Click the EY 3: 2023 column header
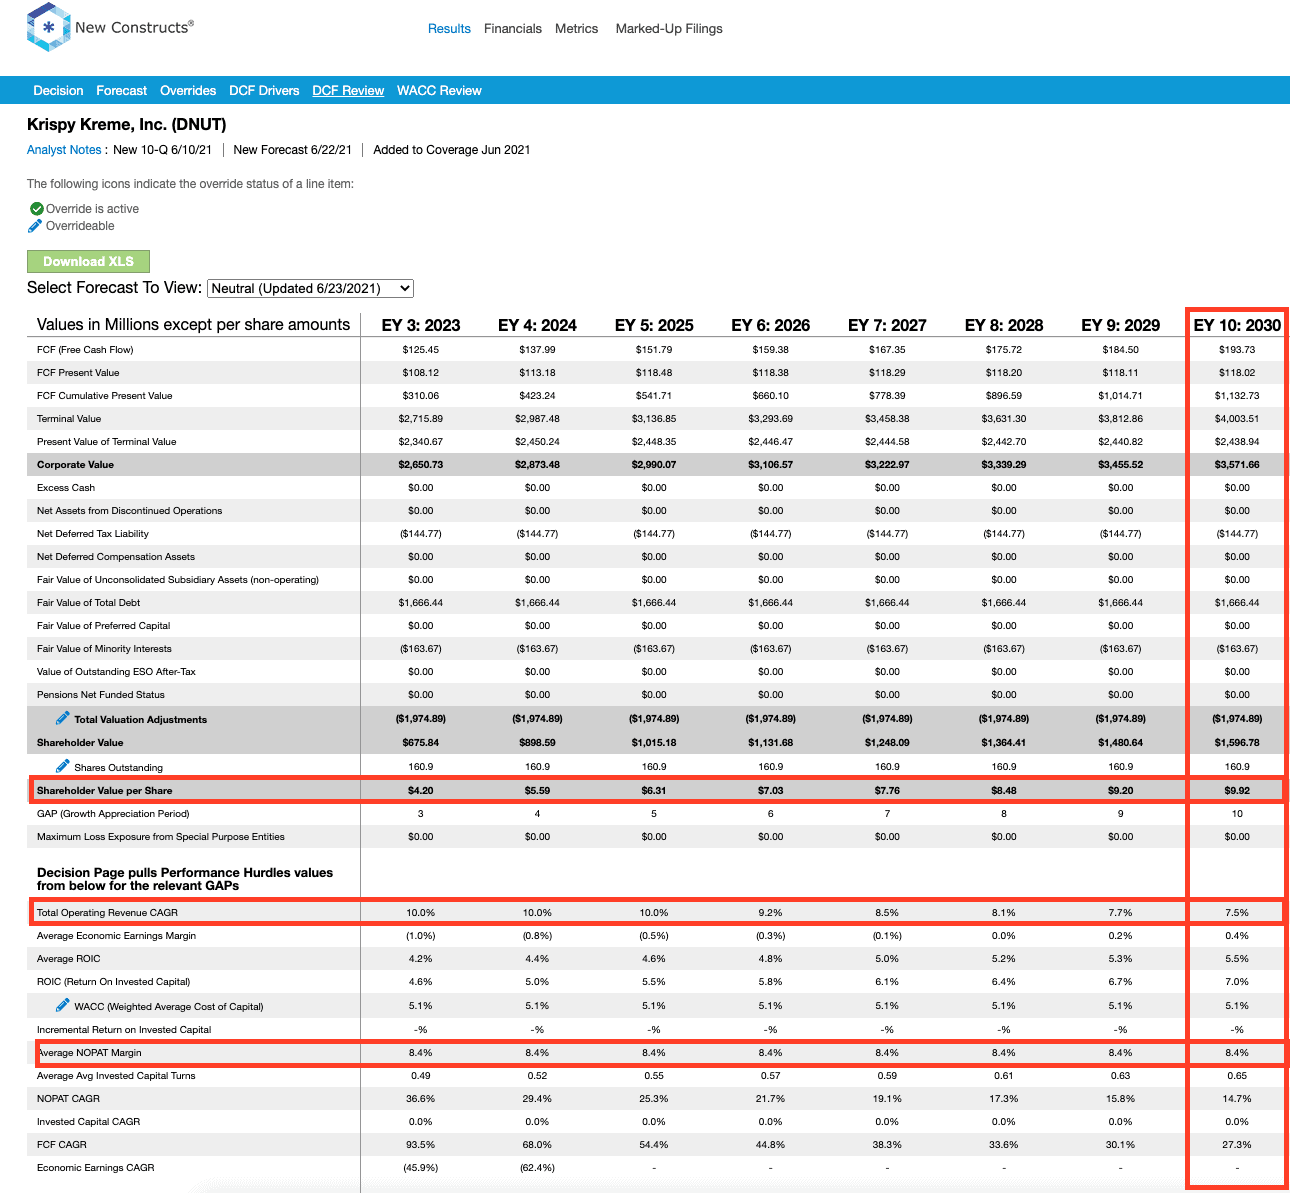This screenshot has height=1193, width=1290. click(421, 325)
